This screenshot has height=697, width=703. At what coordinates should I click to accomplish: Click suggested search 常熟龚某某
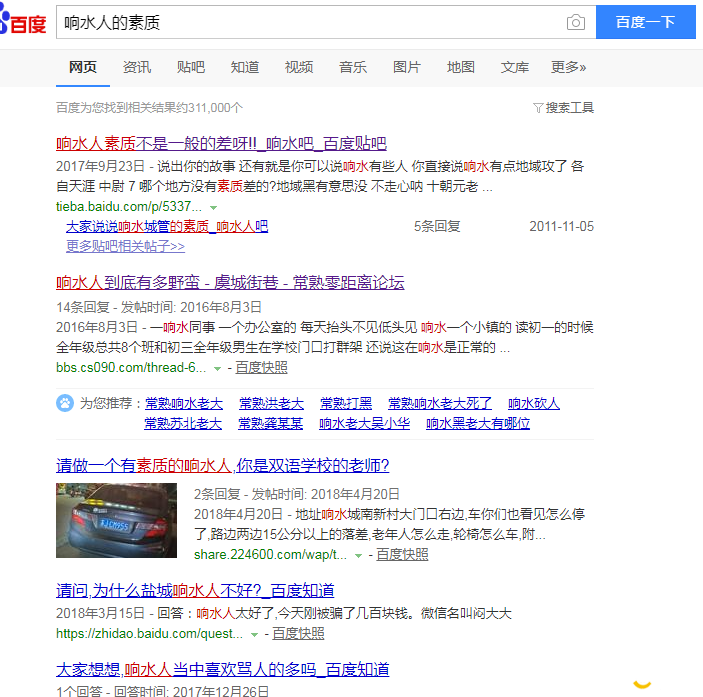click(270, 423)
